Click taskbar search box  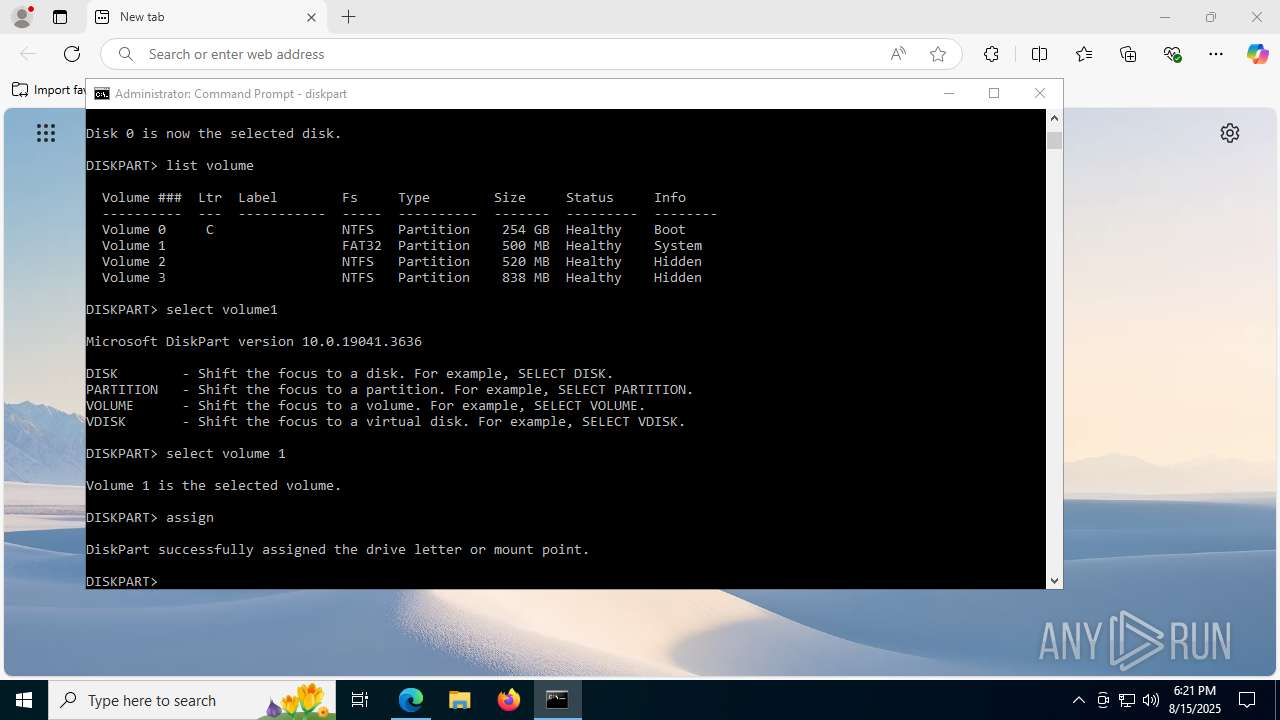[x=192, y=700]
